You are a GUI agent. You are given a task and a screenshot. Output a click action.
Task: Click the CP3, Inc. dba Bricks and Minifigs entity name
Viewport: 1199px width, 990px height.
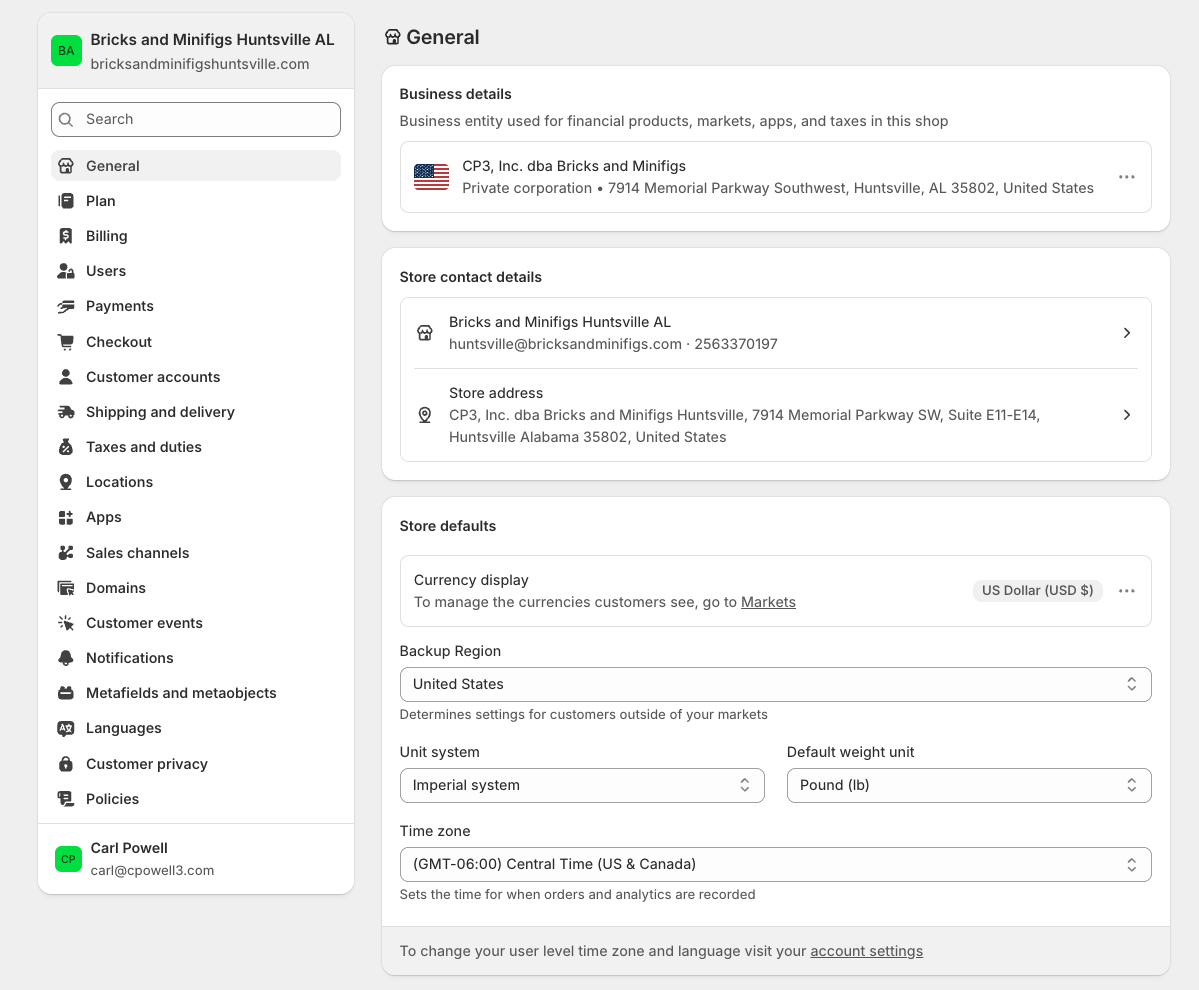pos(574,166)
